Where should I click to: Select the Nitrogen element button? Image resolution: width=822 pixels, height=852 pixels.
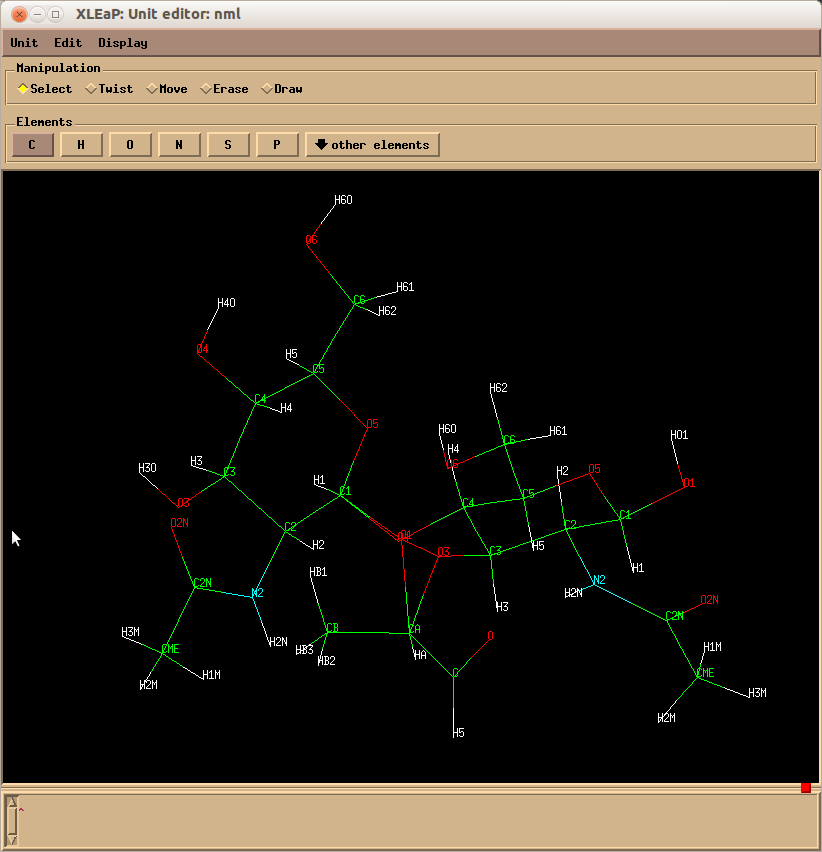pyautogui.click(x=179, y=145)
